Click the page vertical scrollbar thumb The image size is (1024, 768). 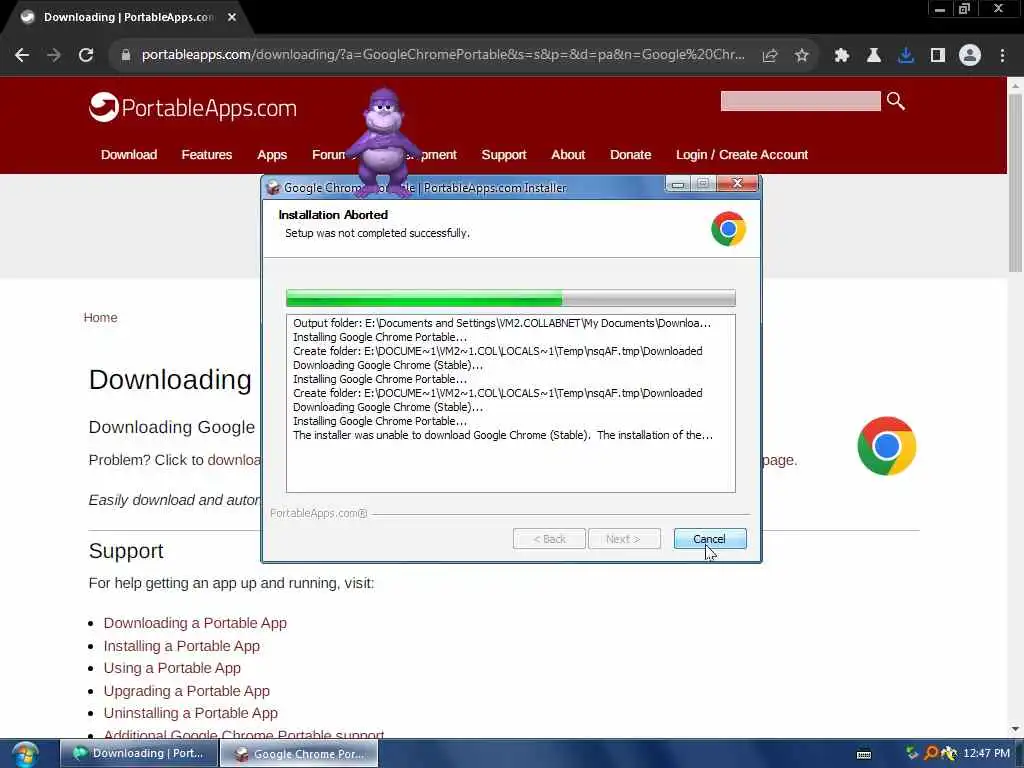(1015, 183)
